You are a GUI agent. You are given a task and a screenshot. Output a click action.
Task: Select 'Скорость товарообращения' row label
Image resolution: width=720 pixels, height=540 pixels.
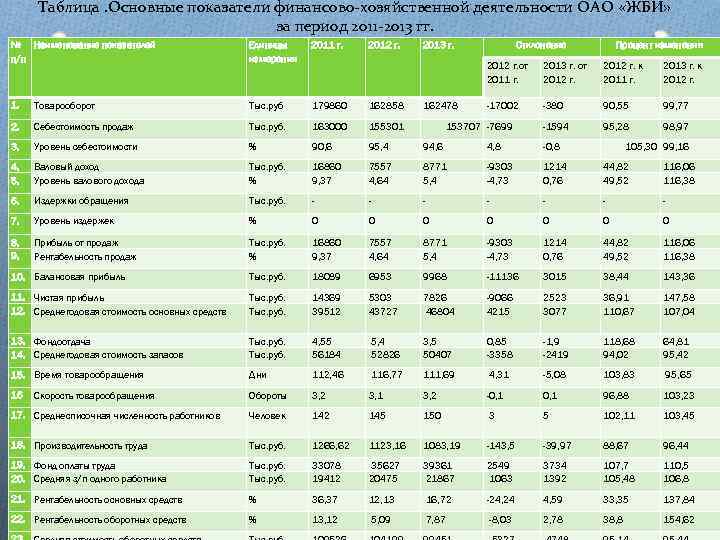point(94,395)
